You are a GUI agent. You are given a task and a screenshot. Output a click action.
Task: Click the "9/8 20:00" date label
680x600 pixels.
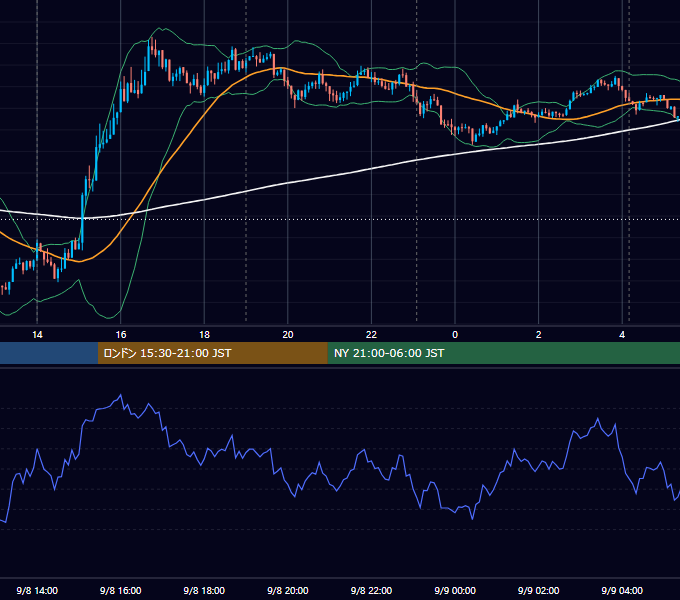[288, 590]
